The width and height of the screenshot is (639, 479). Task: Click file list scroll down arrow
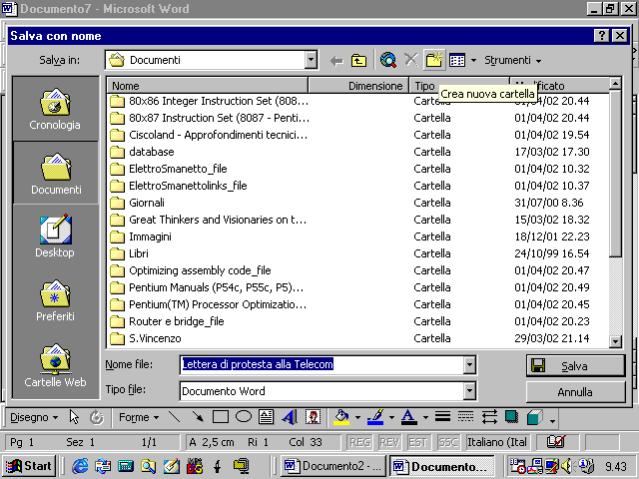tap(615, 341)
